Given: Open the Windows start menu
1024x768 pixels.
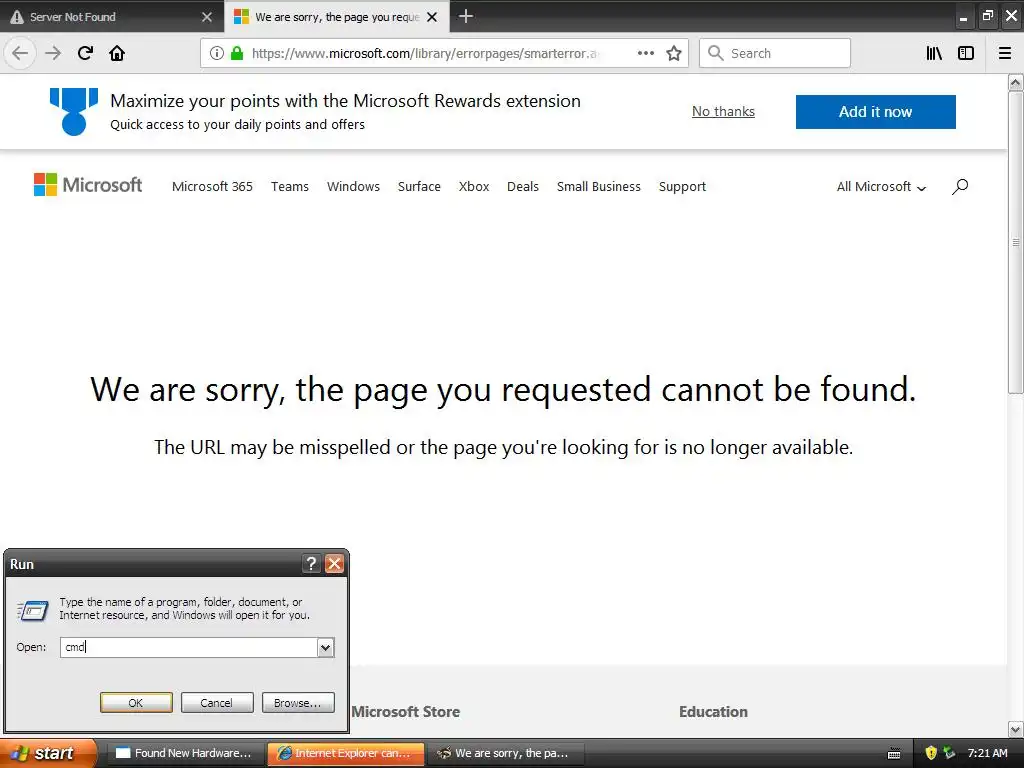Looking at the screenshot, I should click(x=47, y=753).
